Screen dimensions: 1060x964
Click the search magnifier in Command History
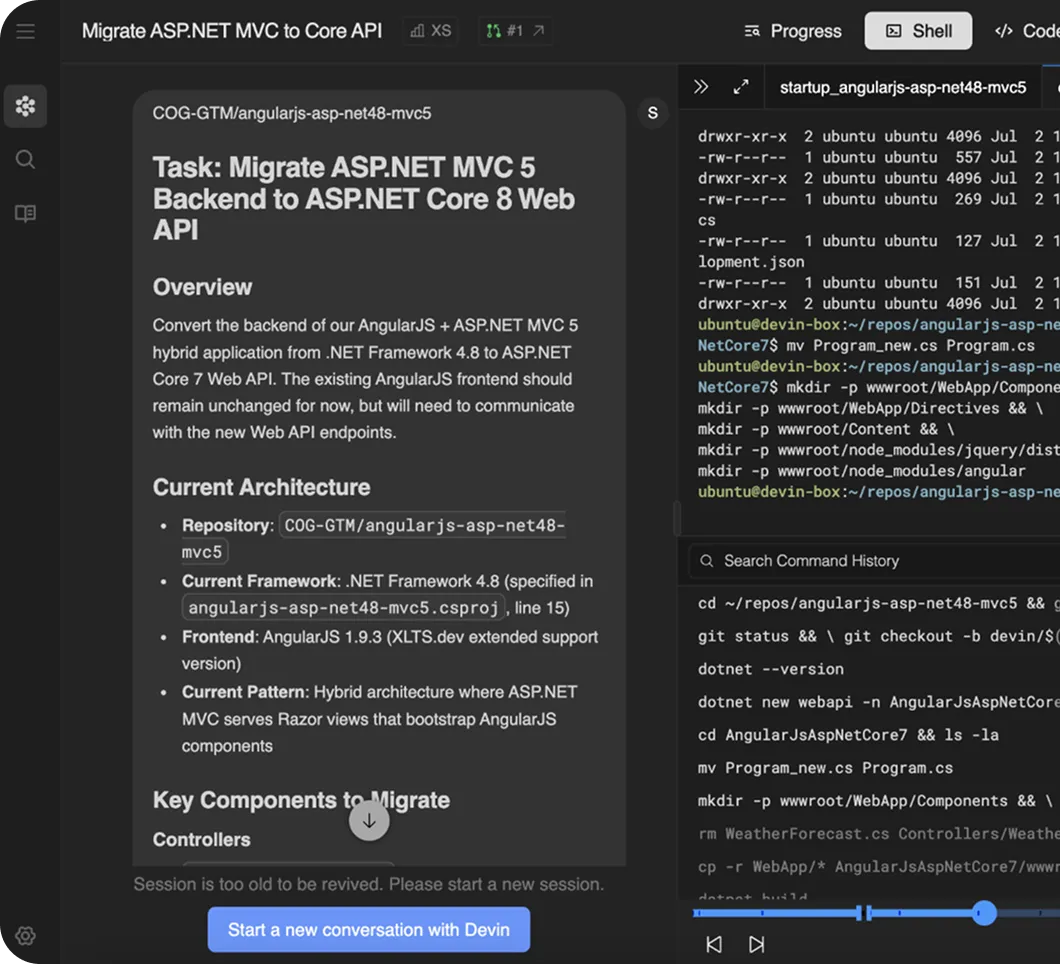coord(706,561)
